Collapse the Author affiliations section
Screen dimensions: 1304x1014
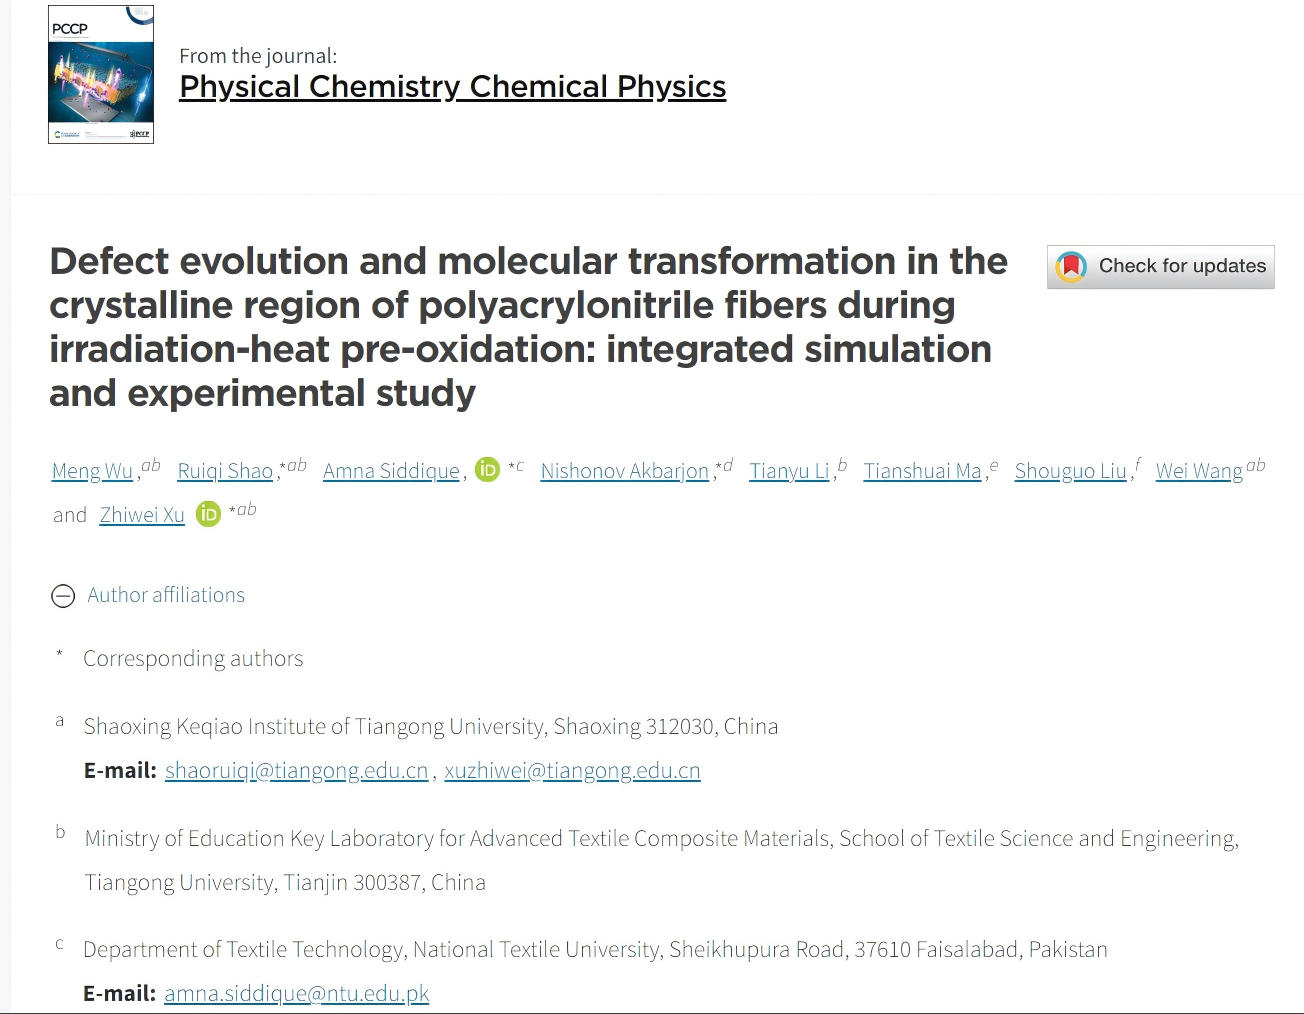pos(63,596)
